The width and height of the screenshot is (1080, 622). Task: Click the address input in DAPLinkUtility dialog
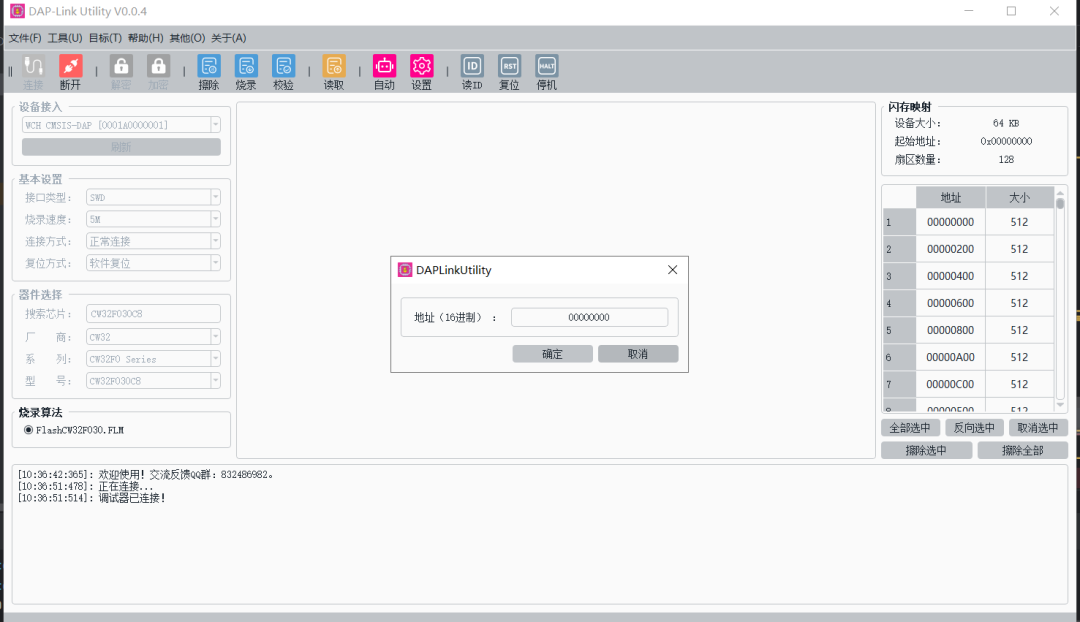(589, 316)
